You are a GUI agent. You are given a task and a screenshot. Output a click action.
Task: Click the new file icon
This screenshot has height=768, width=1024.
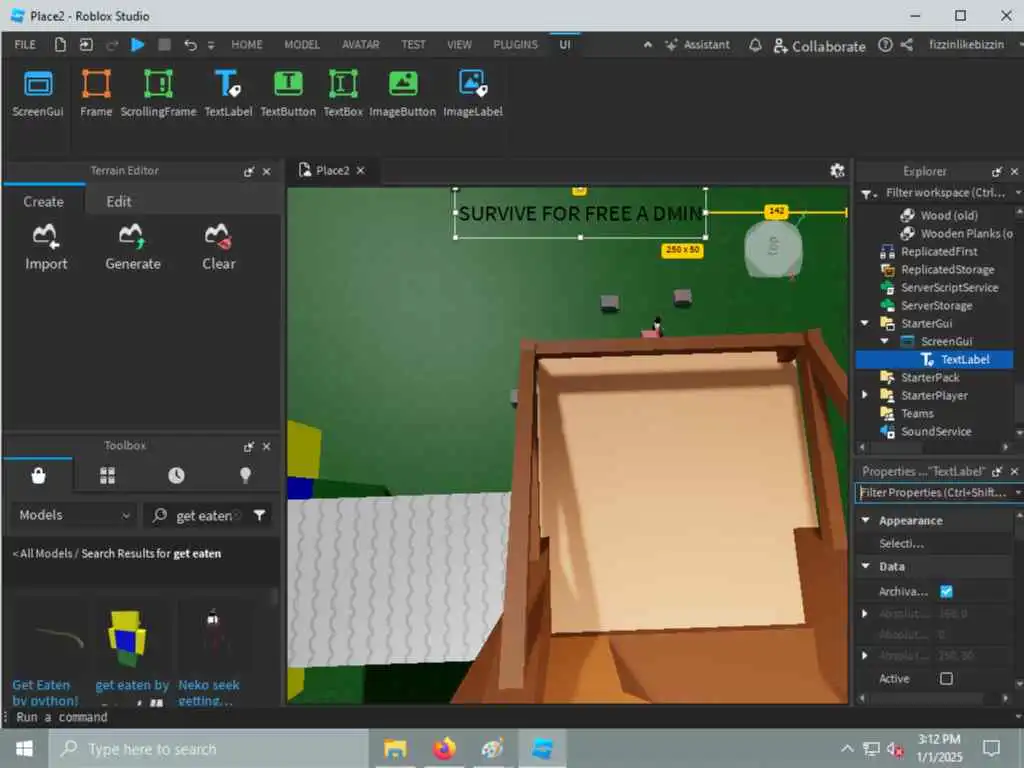(60, 44)
